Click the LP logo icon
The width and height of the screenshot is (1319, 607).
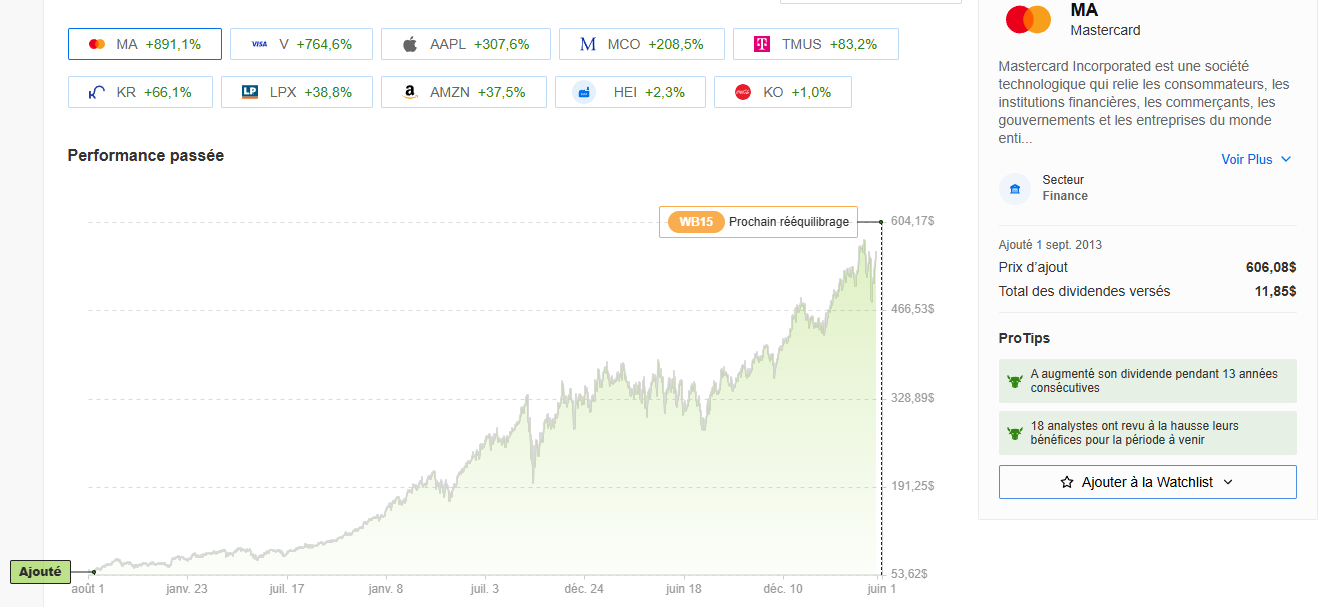[x=250, y=92]
